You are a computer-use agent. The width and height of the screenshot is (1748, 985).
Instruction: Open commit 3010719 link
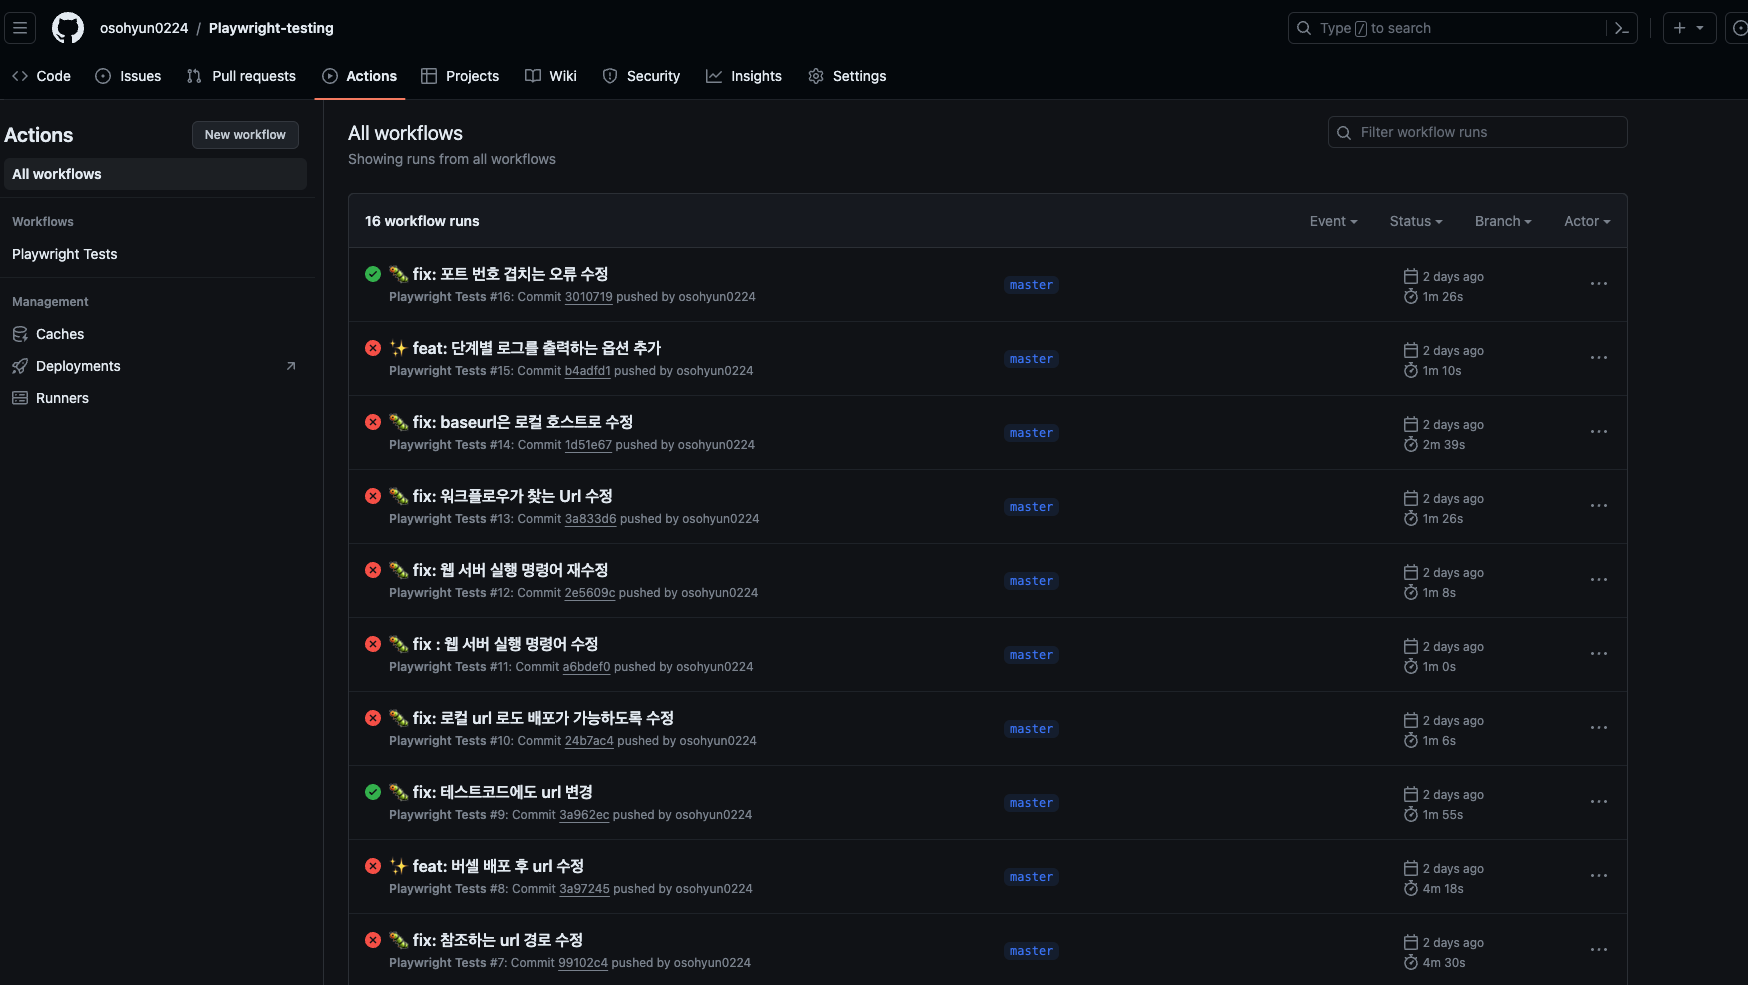coord(589,297)
